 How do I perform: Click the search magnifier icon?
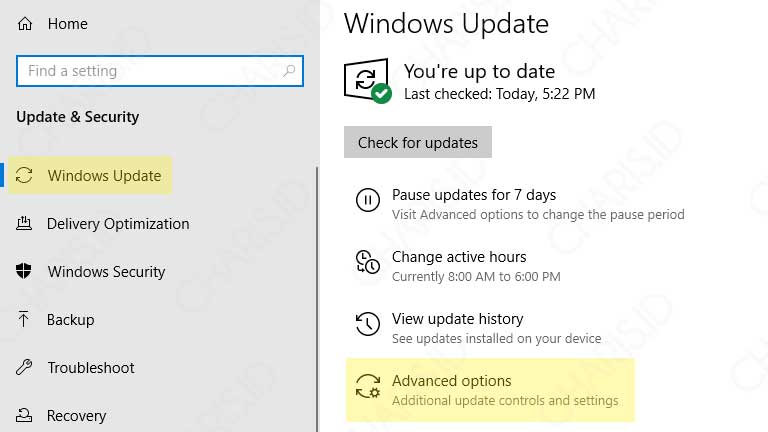289,71
